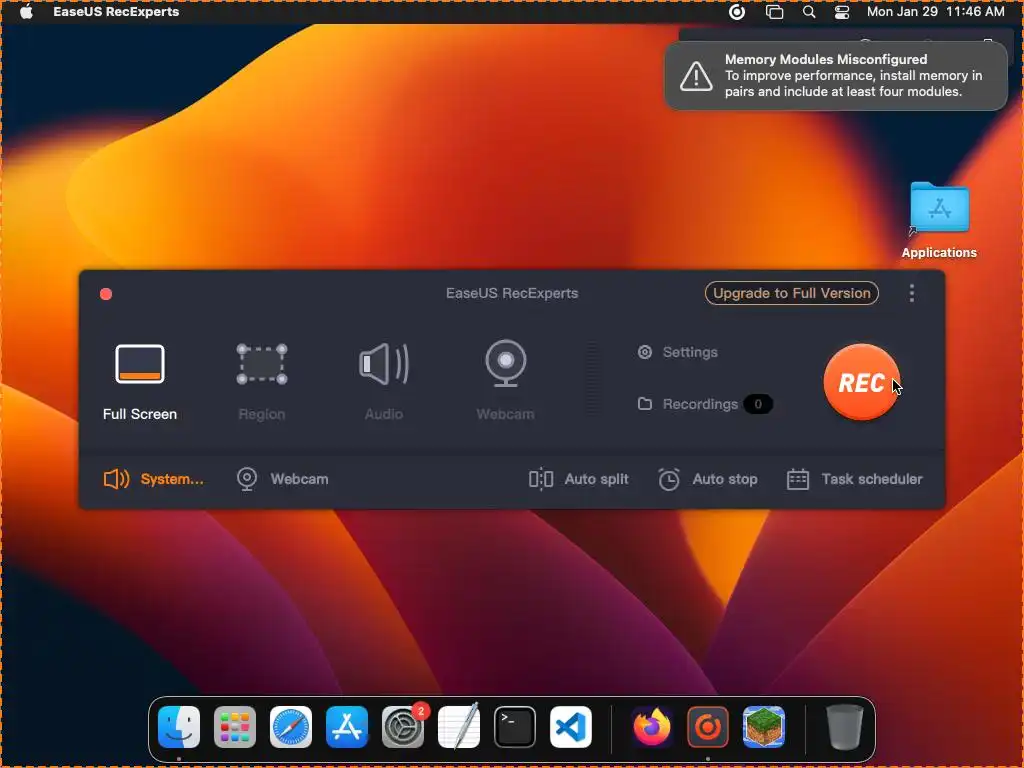Open the Trash from the Dock
This screenshot has width=1024, height=768.
pos(844,727)
